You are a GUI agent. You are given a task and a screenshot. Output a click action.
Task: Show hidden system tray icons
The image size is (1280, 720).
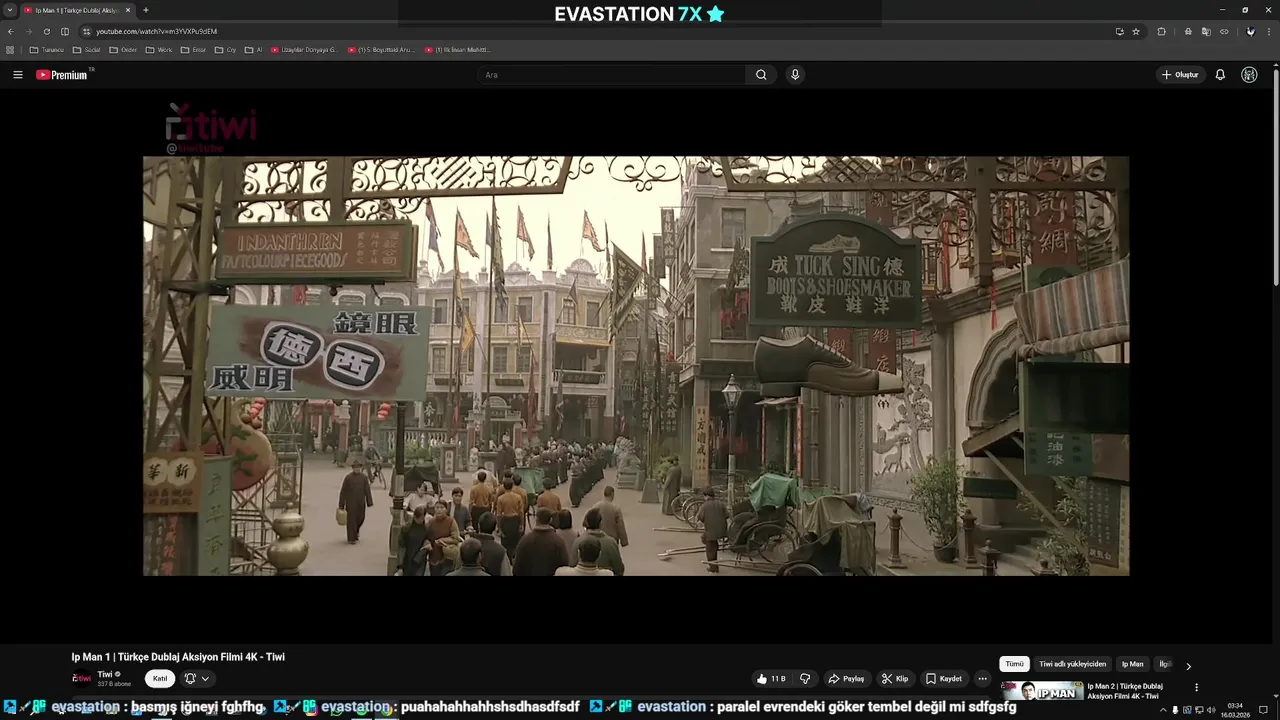coord(1162,710)
